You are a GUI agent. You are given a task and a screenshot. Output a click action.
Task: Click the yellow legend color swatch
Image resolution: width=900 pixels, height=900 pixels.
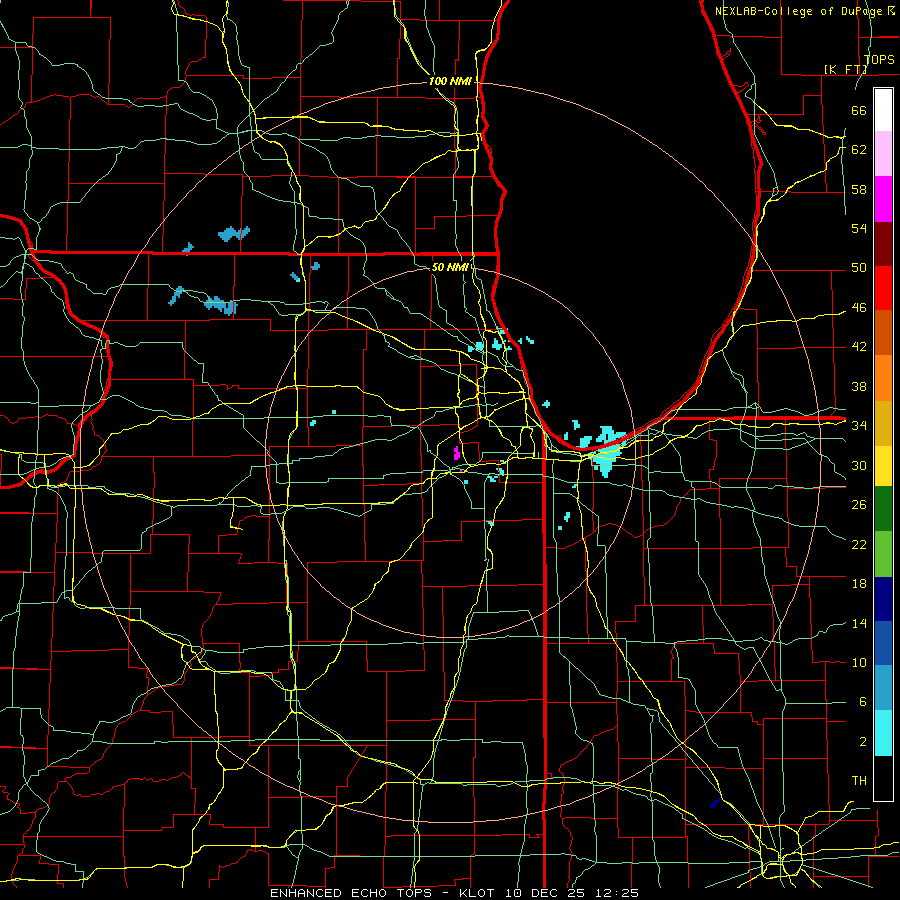click(883, 466)
